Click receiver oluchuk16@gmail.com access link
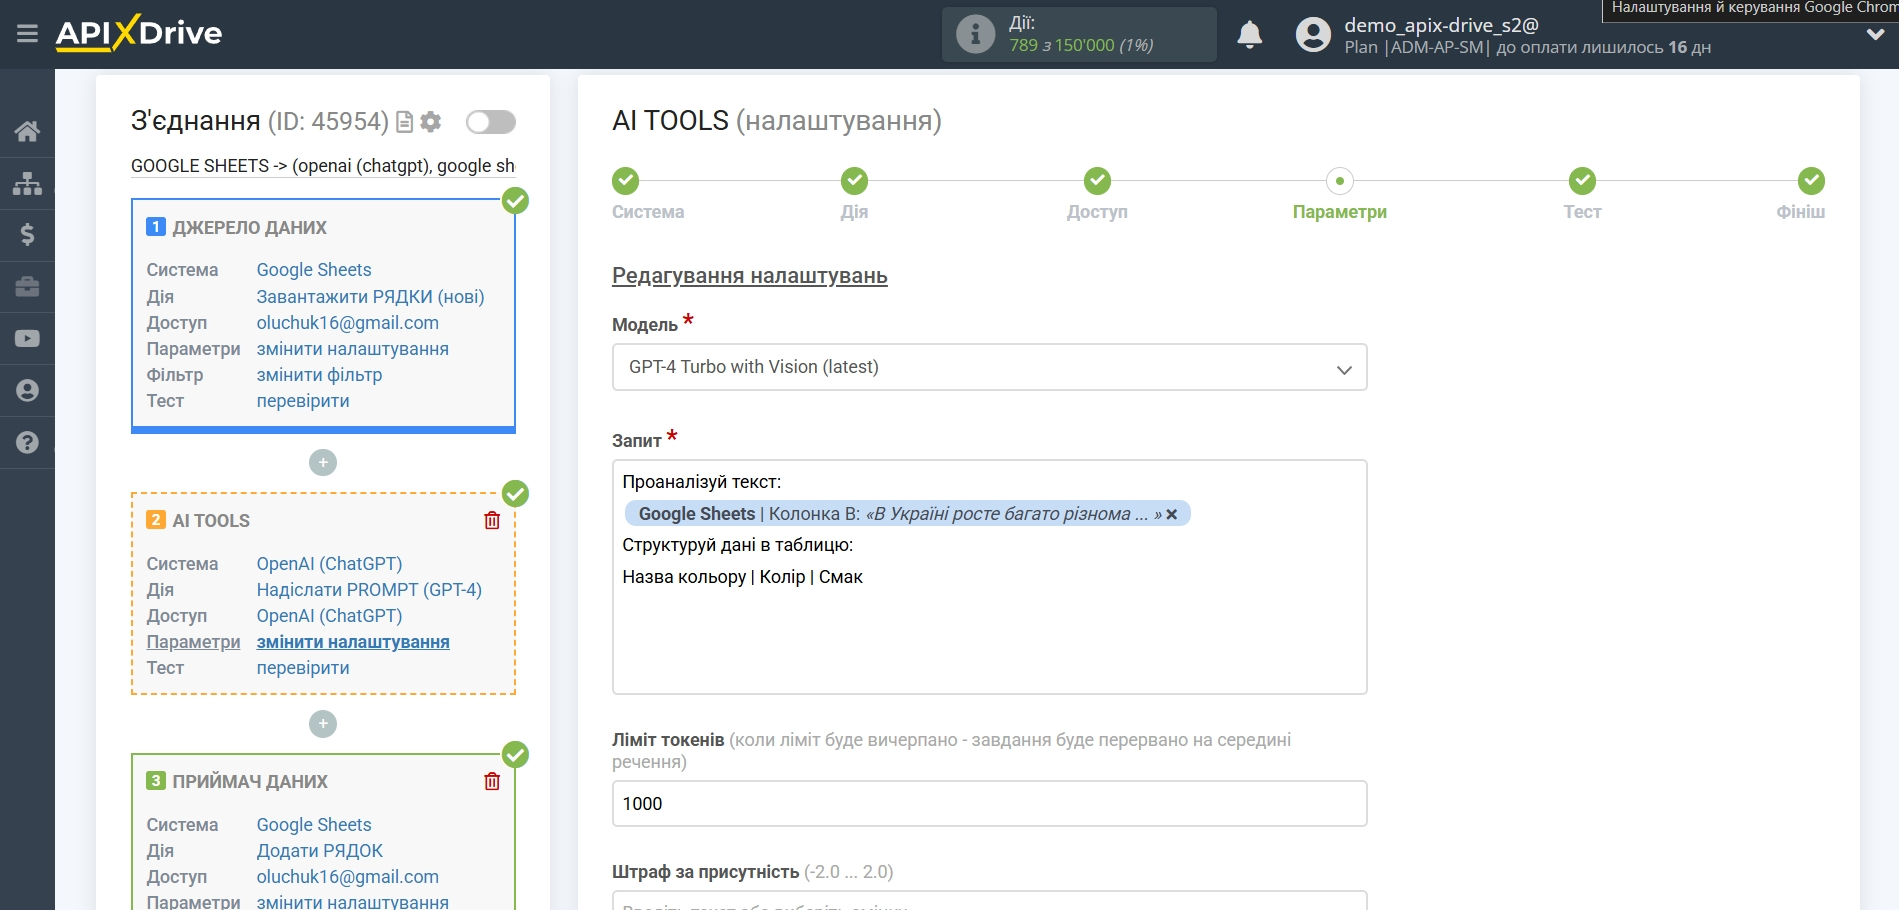Viewport: 1899px width, 910px height. click(348, 877)
